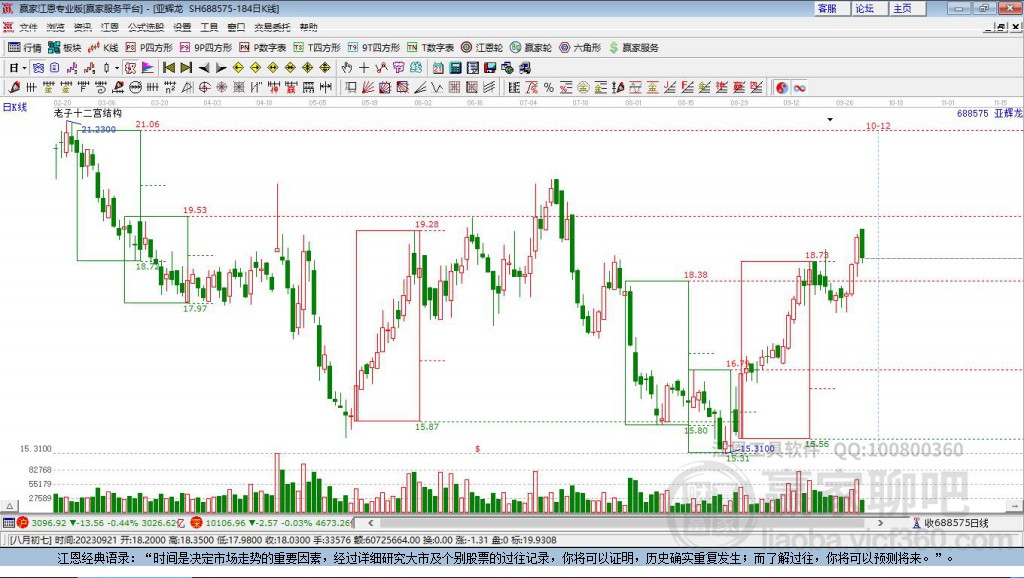
Task: Open the 江恩 menu
Action: (110, 27)
